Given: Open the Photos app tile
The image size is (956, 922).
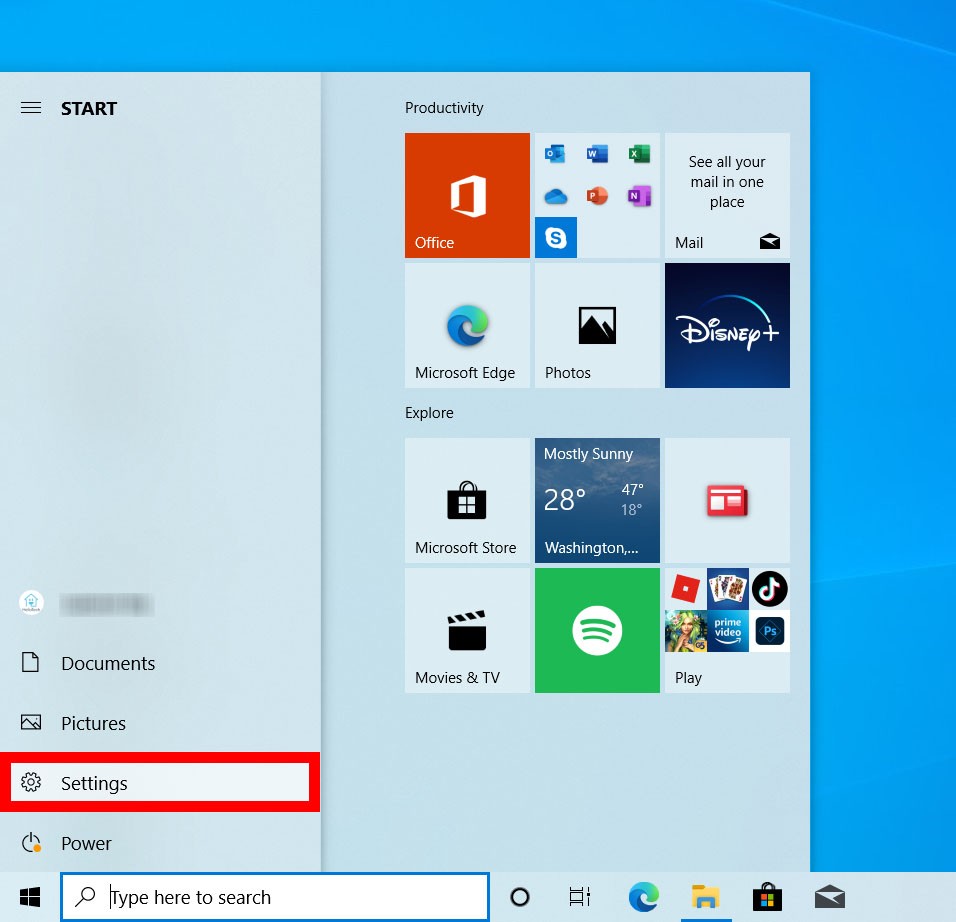Looking at the screenshot, I should pyautogui.click(x=597, y=325).
